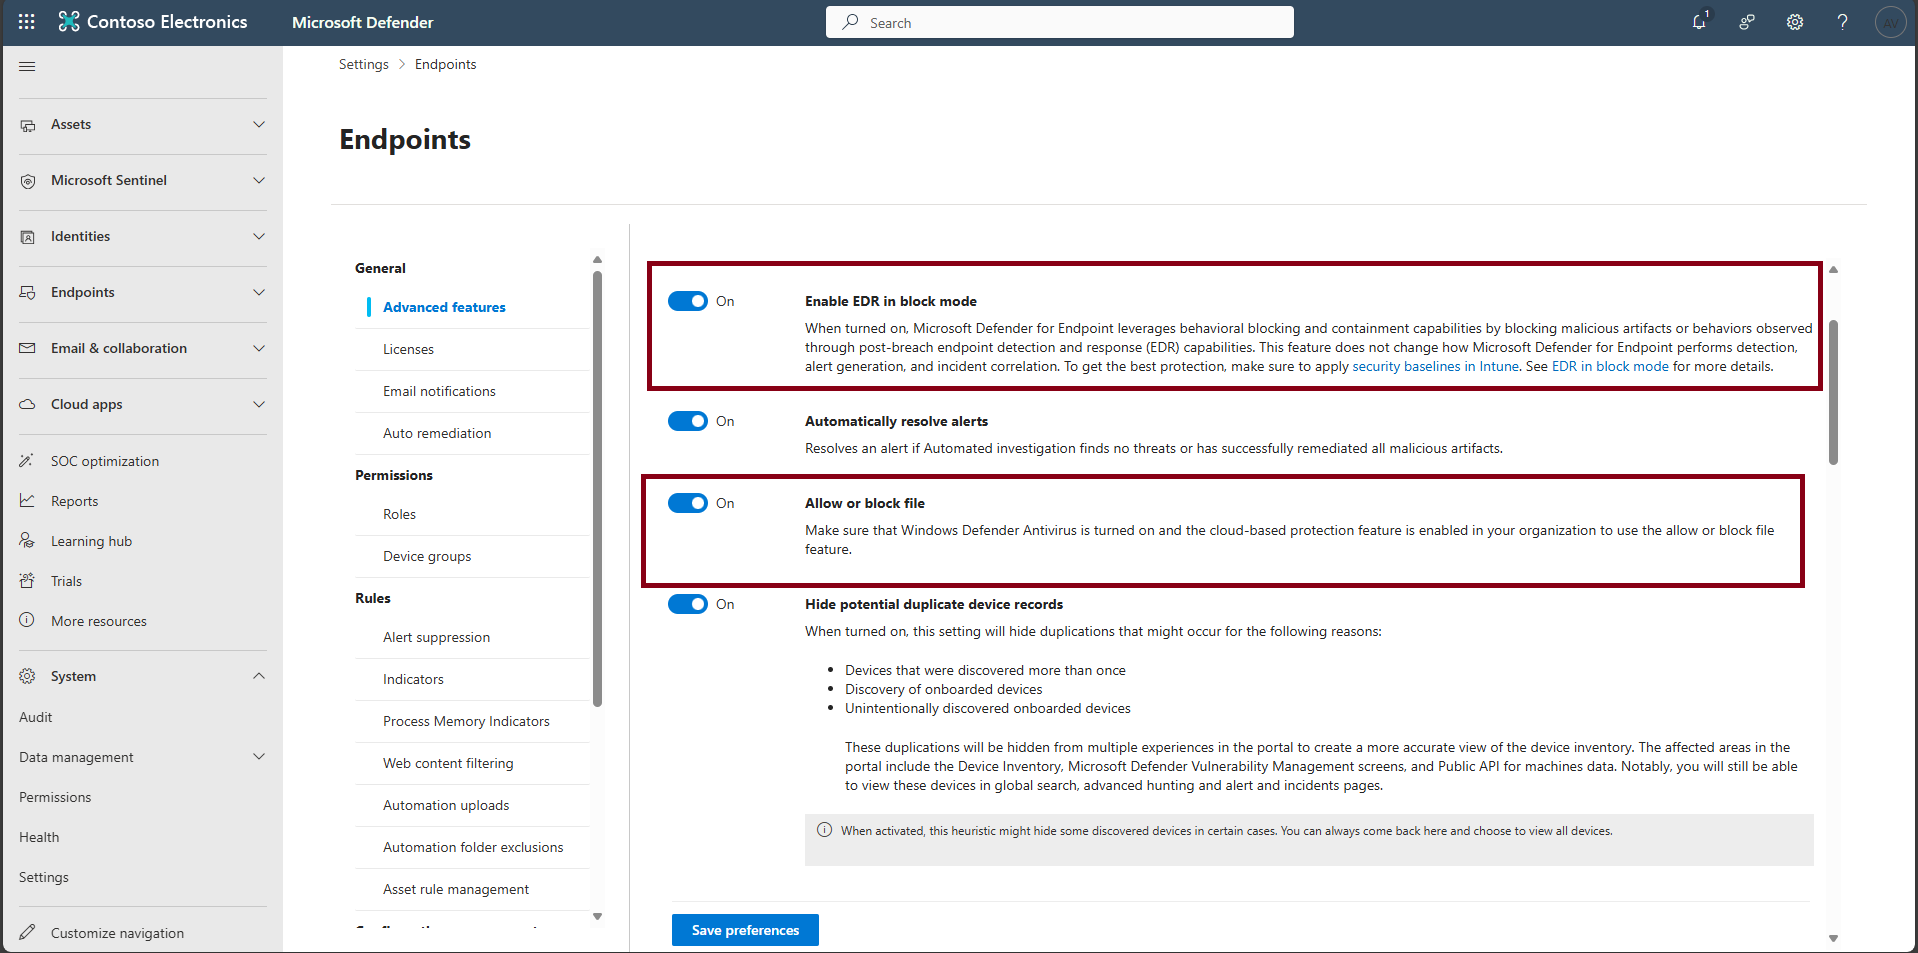Click the Reports chart icon
The image size is (1918, 953).
tap(27, 501)
